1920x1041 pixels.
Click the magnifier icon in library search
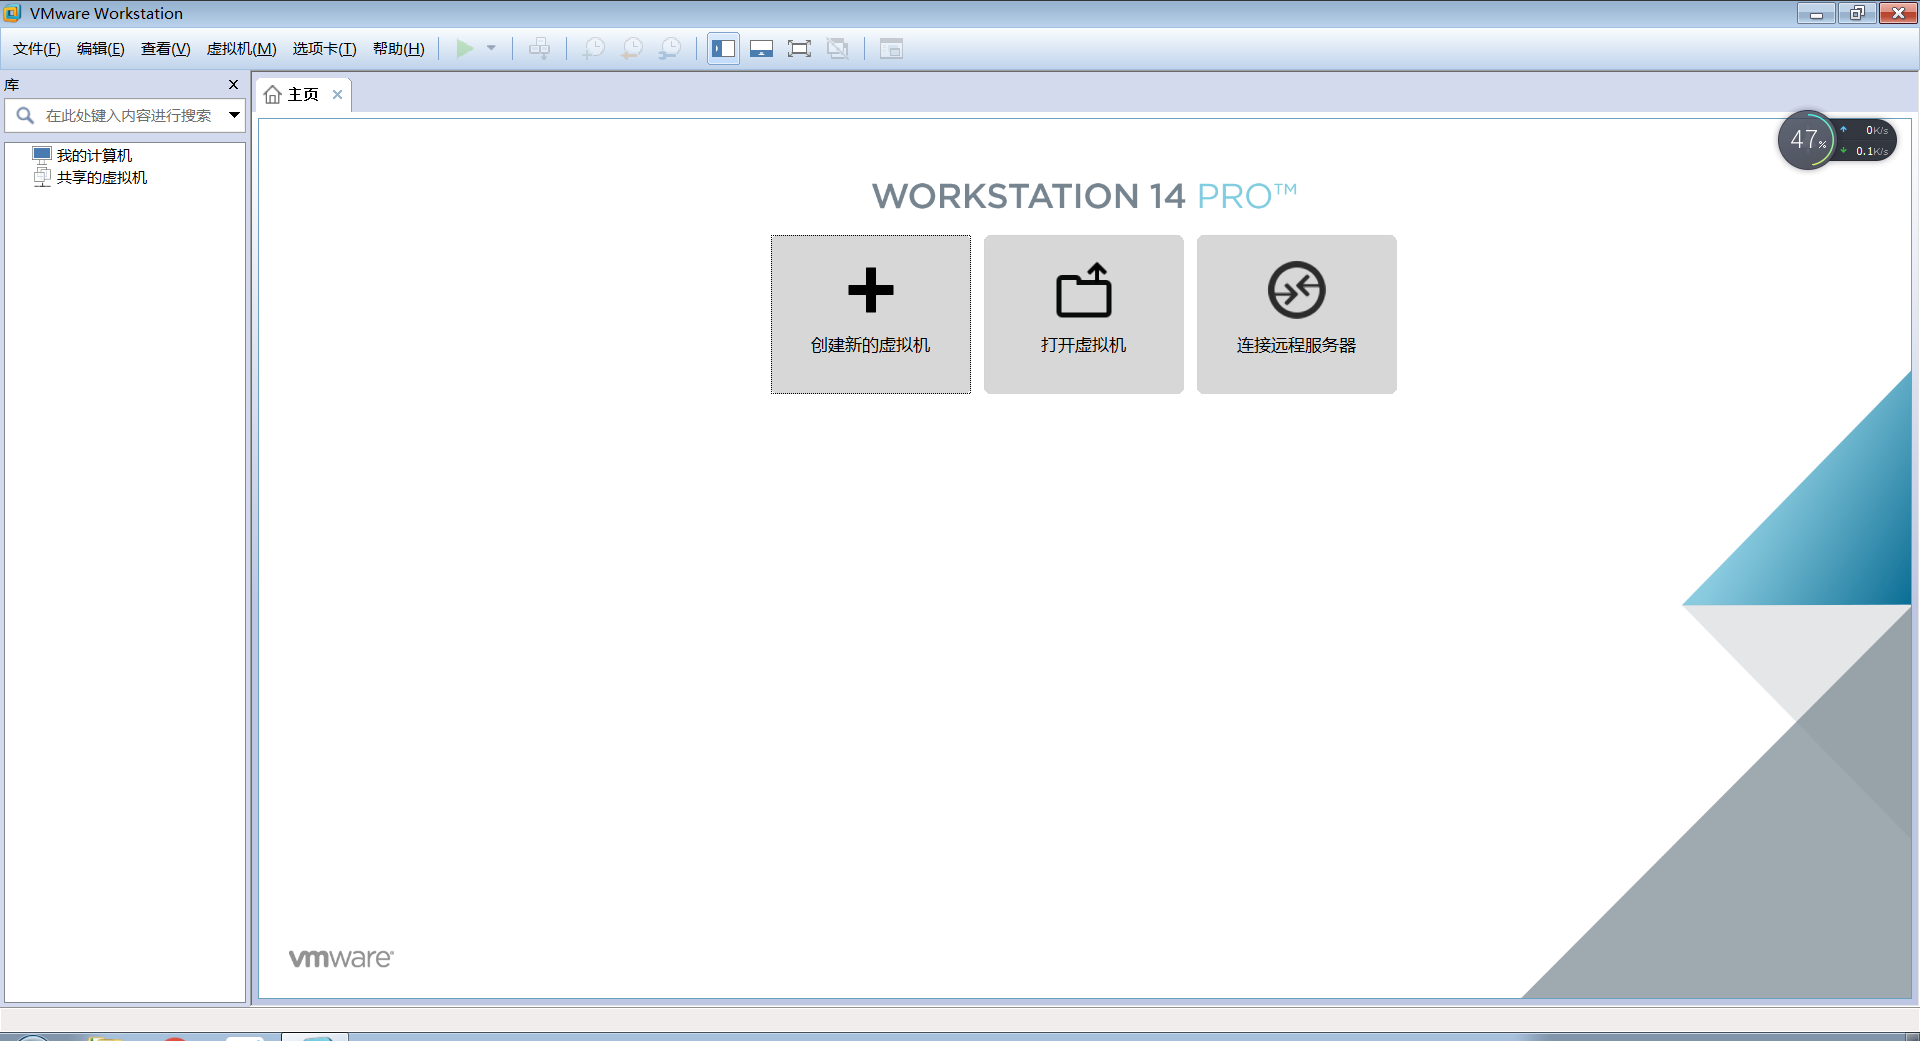(26, 115)
